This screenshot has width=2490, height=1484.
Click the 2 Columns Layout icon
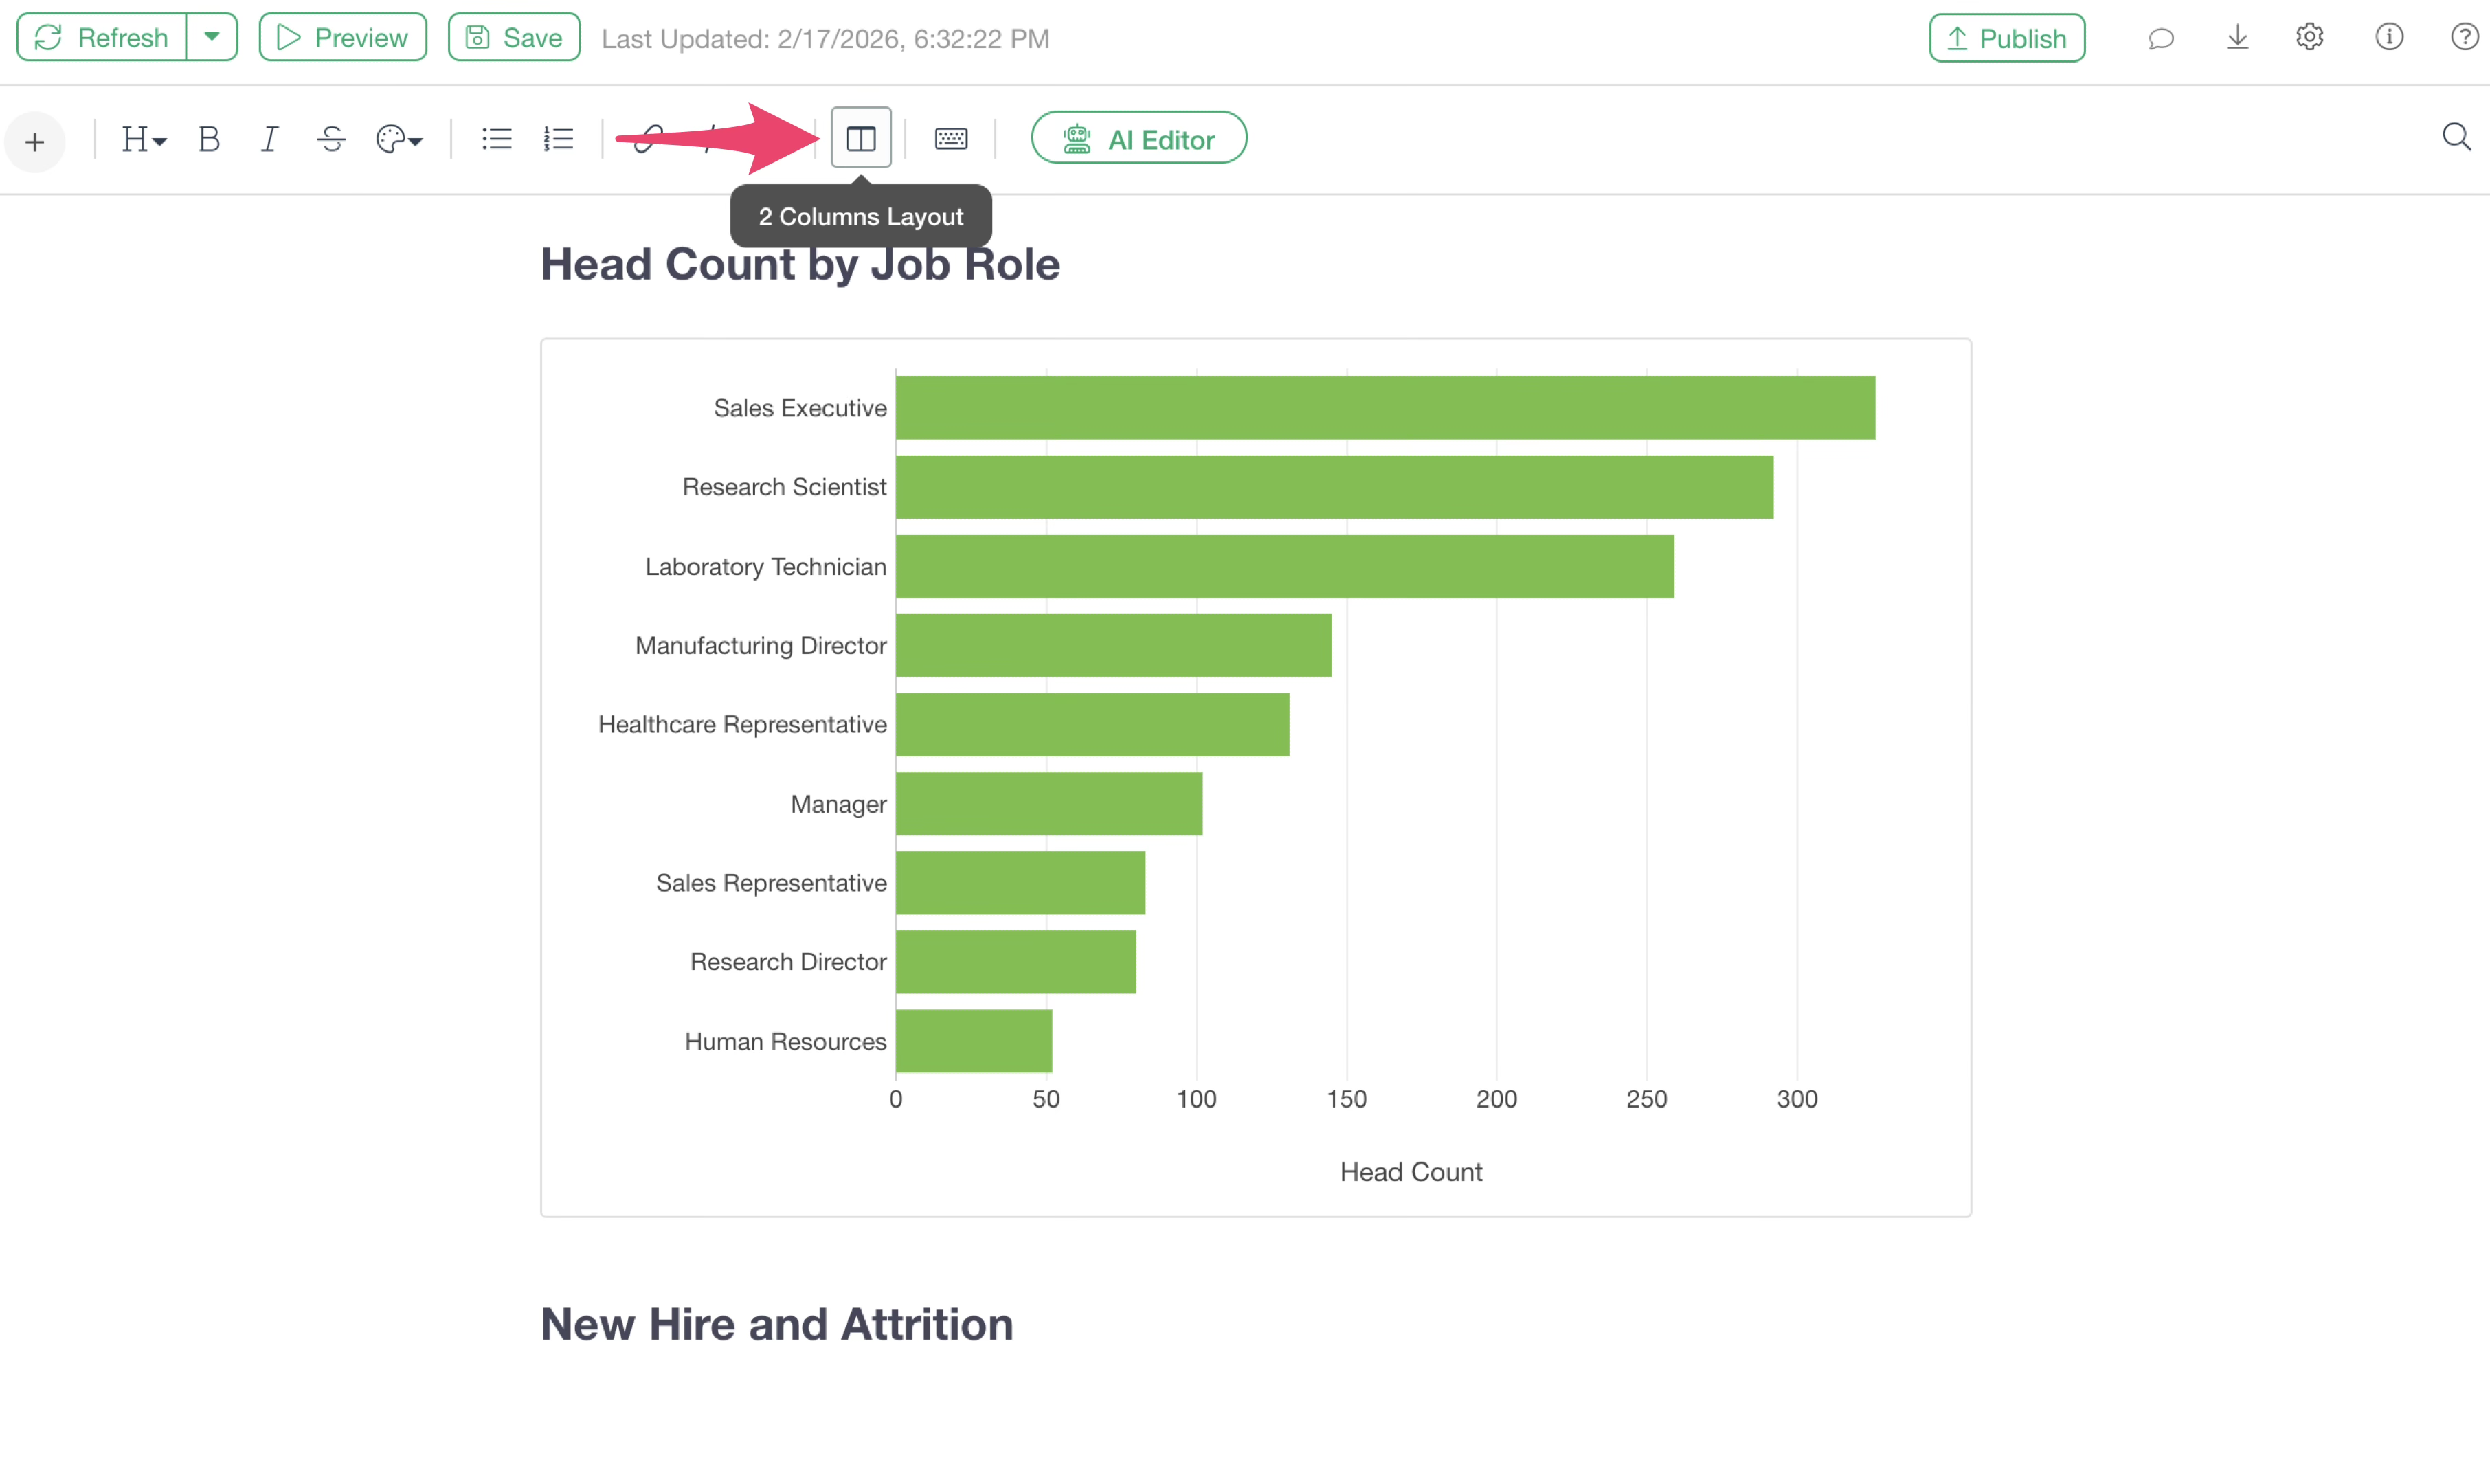(x=860, y=138)
